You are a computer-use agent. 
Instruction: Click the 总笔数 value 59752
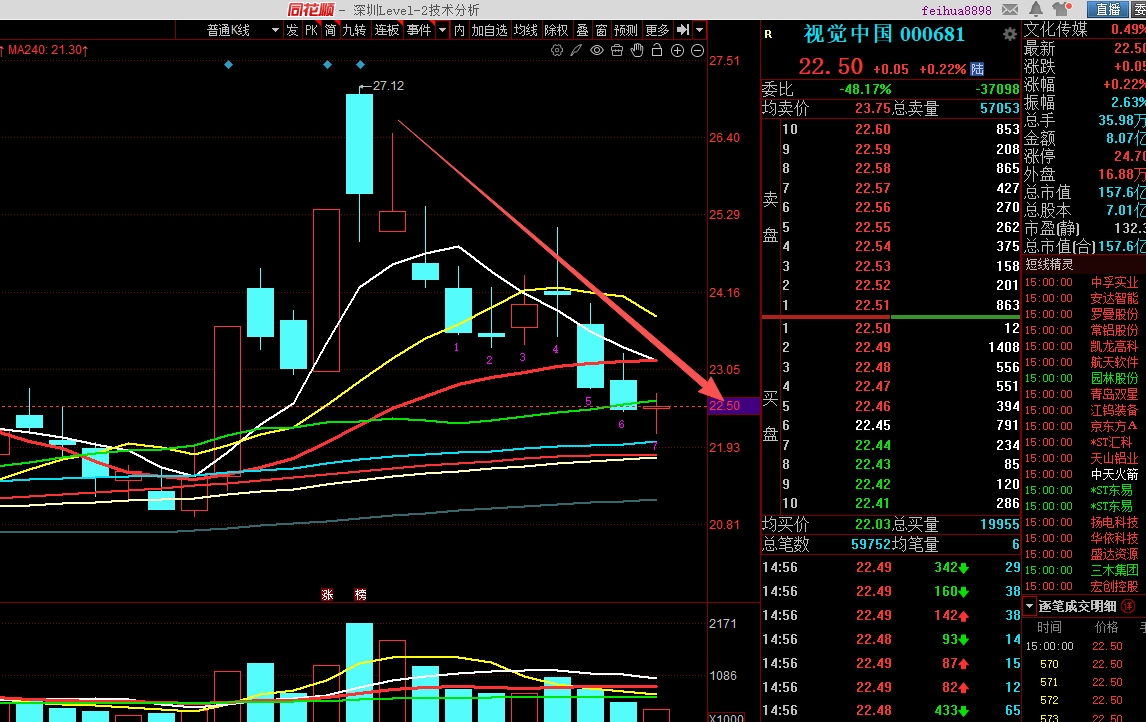point(870,544)
